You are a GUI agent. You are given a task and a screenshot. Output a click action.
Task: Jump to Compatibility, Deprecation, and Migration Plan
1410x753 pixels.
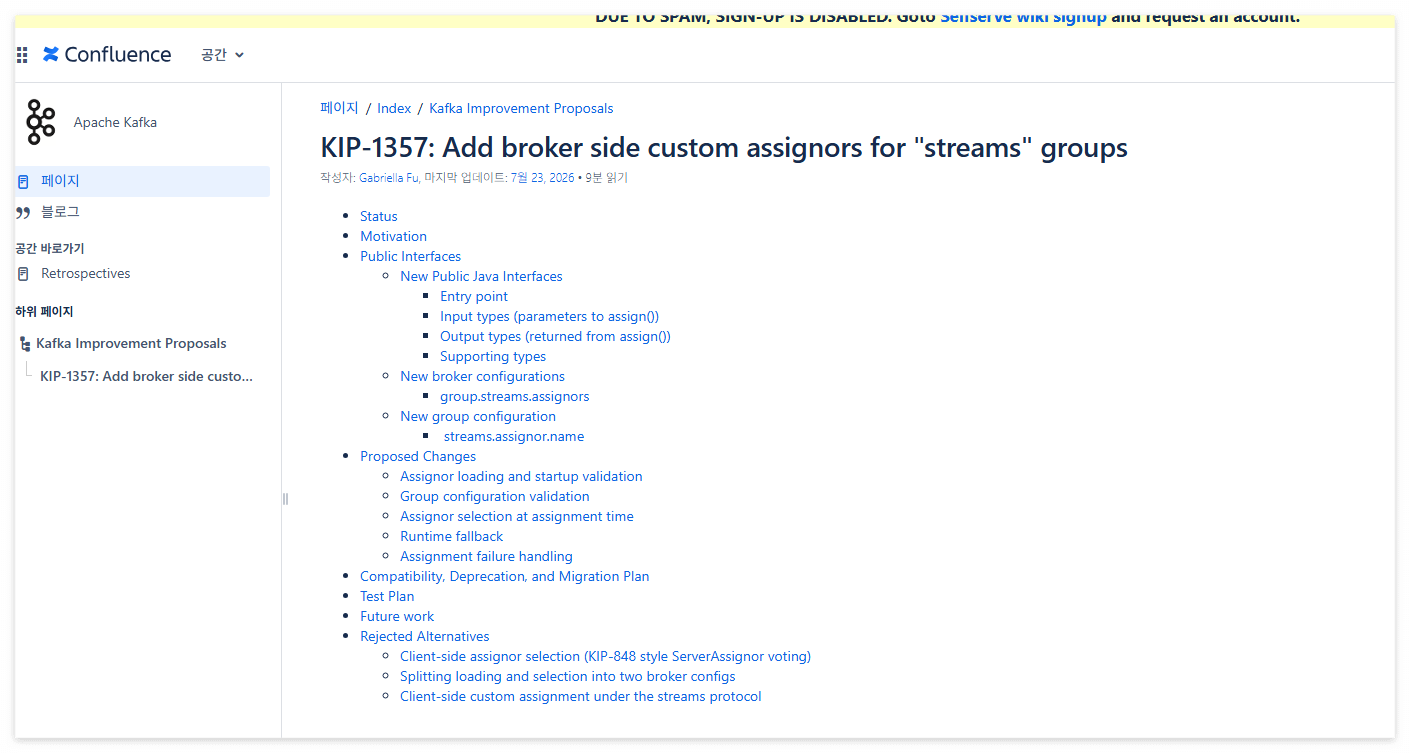[x=504, y=576]
